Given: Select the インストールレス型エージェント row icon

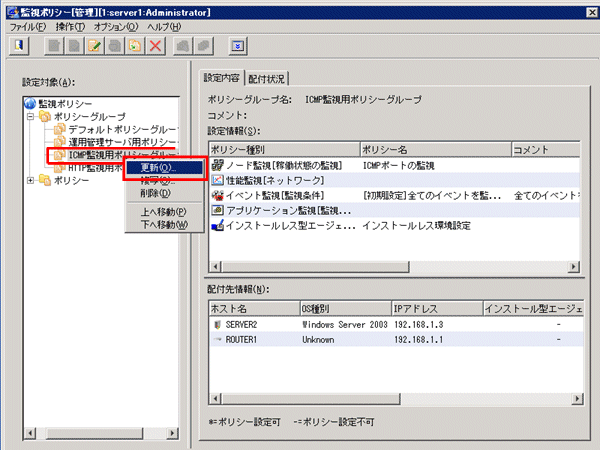Looking at the screenshot, I should [218, 227].
